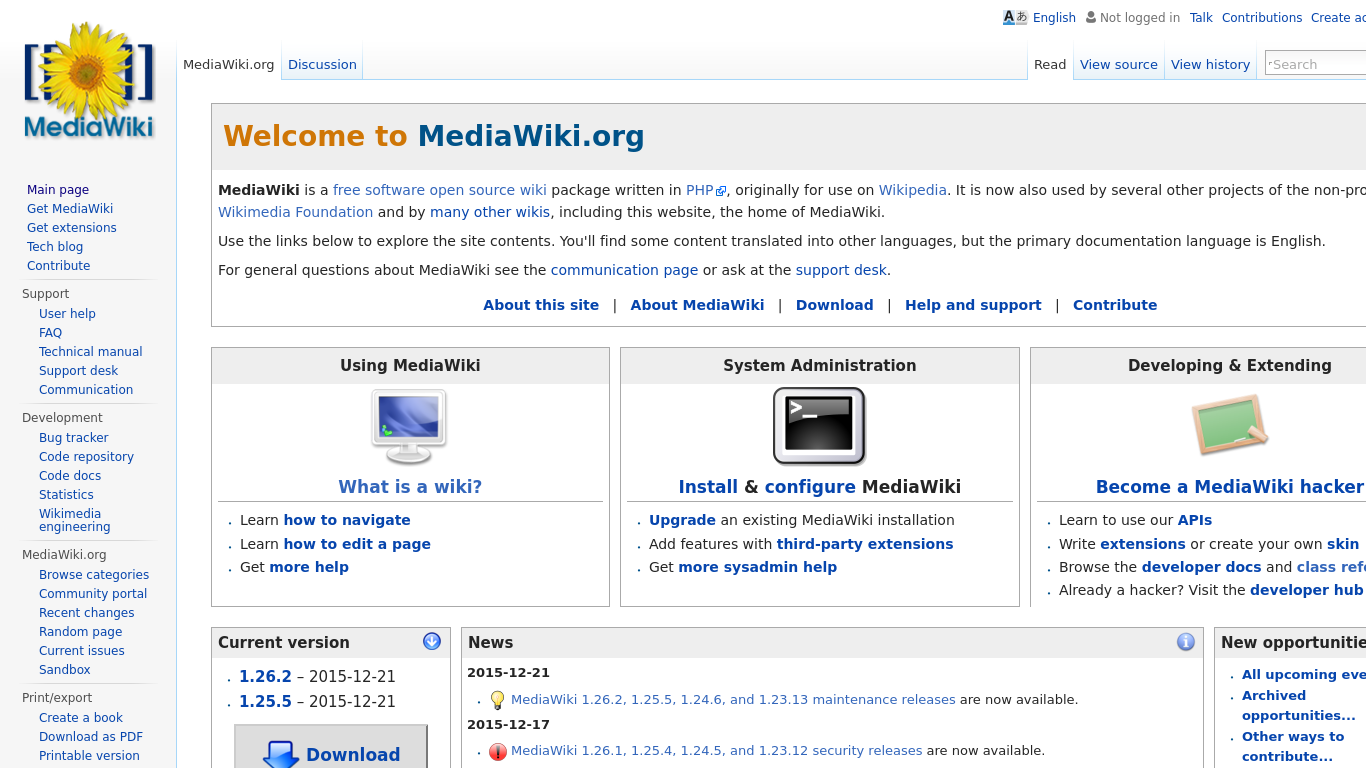This screenshot has width=1366, height=768.
Task: Click the English language link
Action: 1054,18
